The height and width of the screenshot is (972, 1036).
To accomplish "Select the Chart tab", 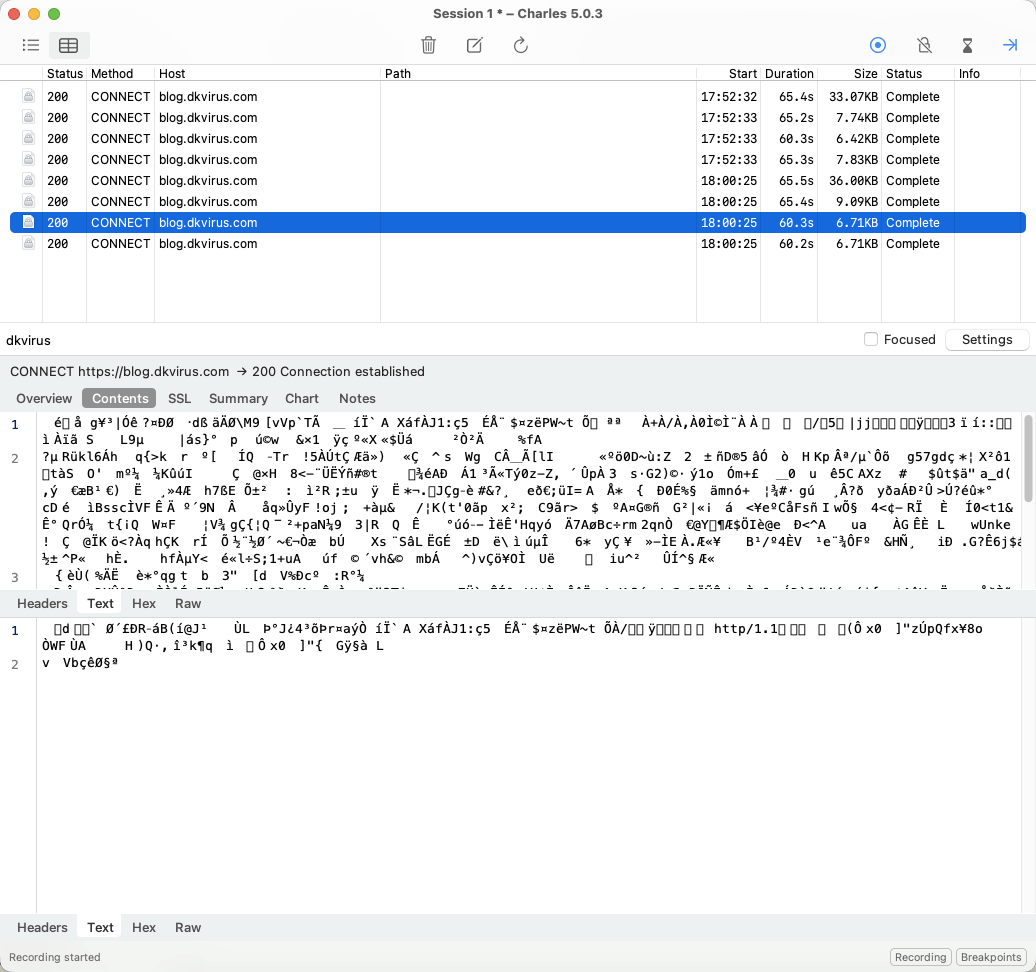I will click(302, 398).
